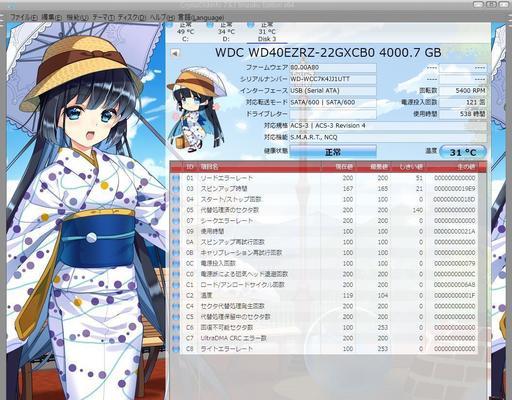Image resolution: width=512 pixels, height=400 pixels.
Task: Open the テーマ (Theme) menu
Action: coord(103,17)
